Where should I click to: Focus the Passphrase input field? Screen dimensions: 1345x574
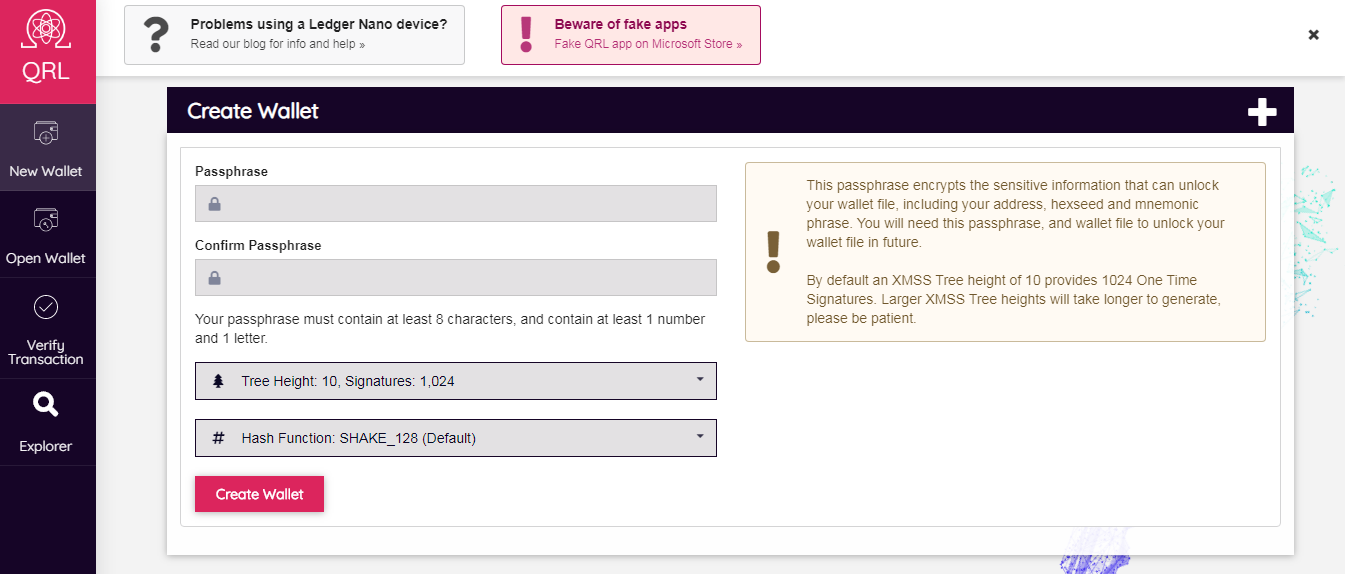tap(456, 203)
